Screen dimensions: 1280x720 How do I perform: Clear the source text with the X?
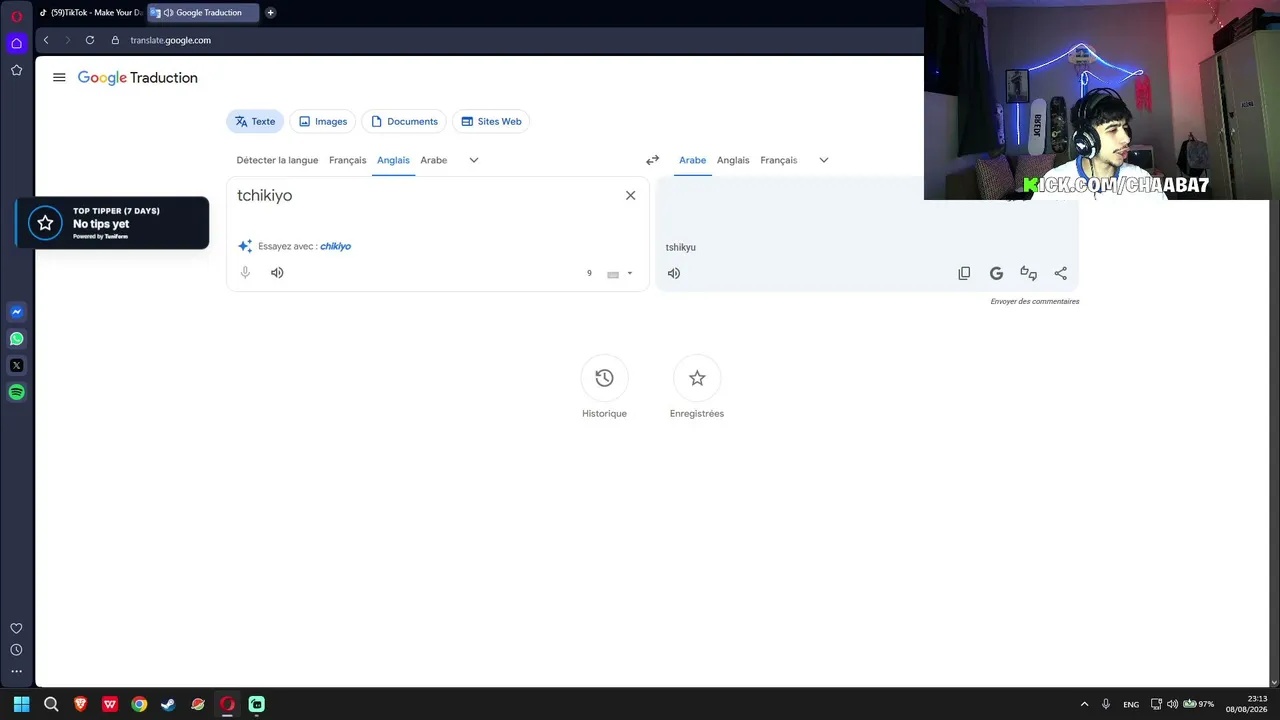630,195
